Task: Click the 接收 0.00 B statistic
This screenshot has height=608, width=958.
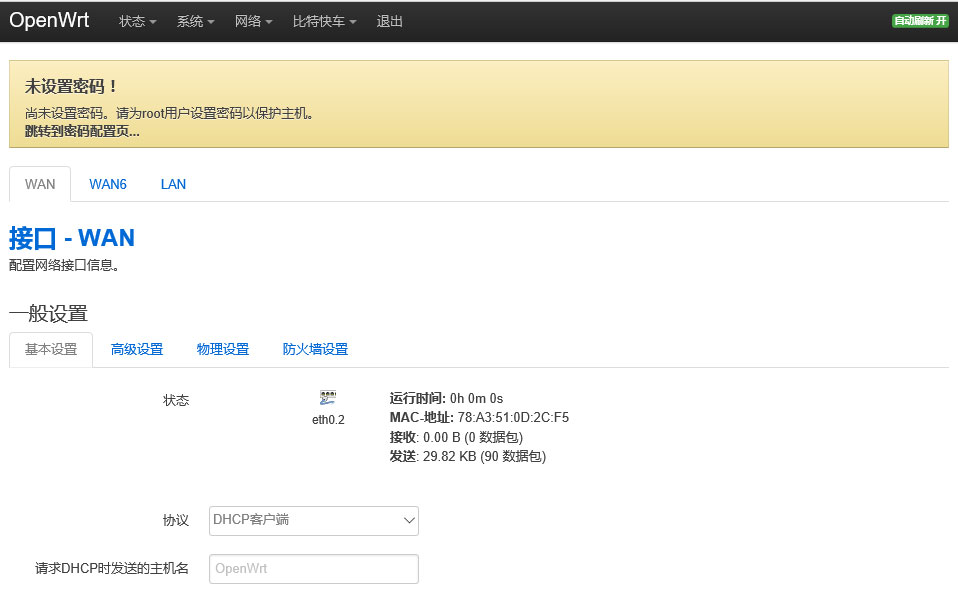Action: (456, 437)
